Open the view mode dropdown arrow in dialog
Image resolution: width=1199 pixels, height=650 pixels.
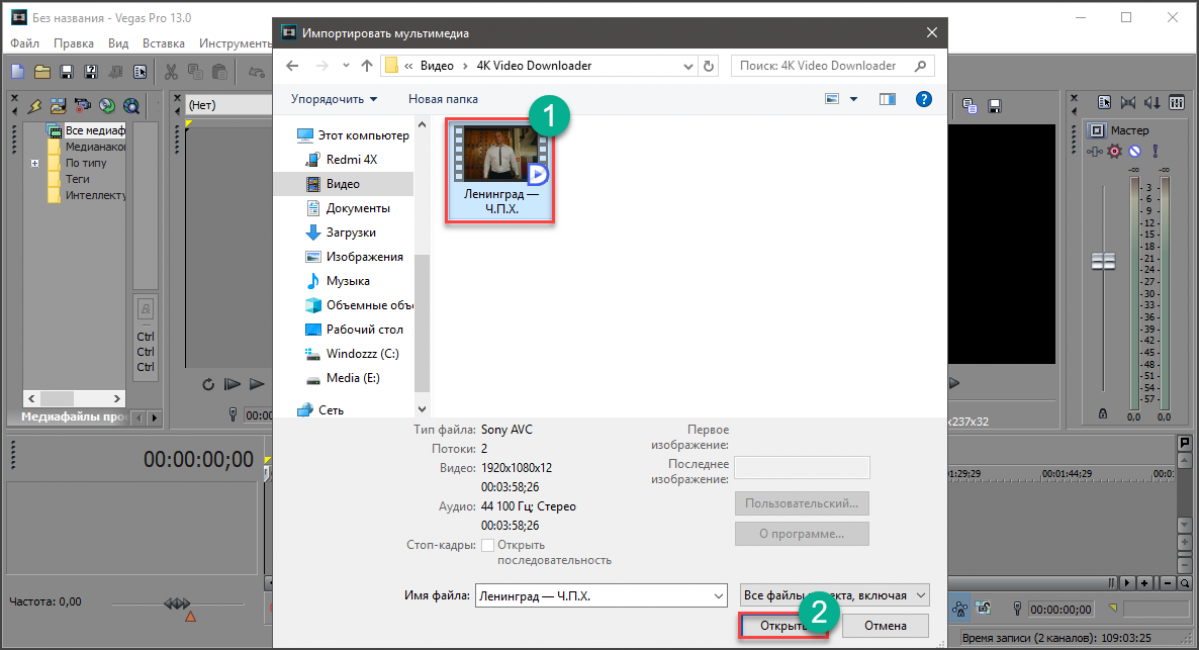point(853,99)
